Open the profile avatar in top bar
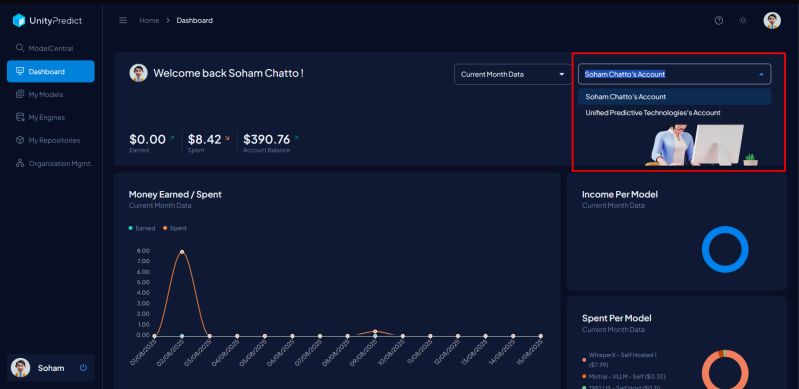799x389 pixels. [x=772, y=20]
